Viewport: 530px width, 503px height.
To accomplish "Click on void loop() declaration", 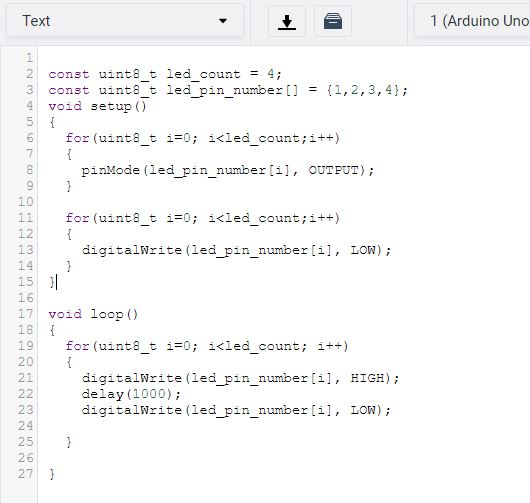I will (x=93, y=314).
